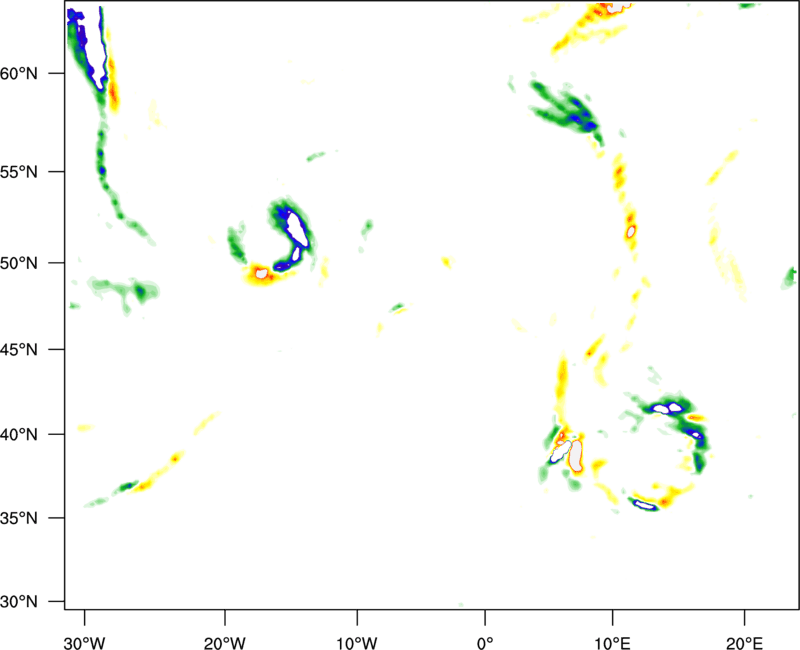This screenshot has width=800, height=650.
Task: Click the 30°N latitude label
Action: tap(19, 602)
